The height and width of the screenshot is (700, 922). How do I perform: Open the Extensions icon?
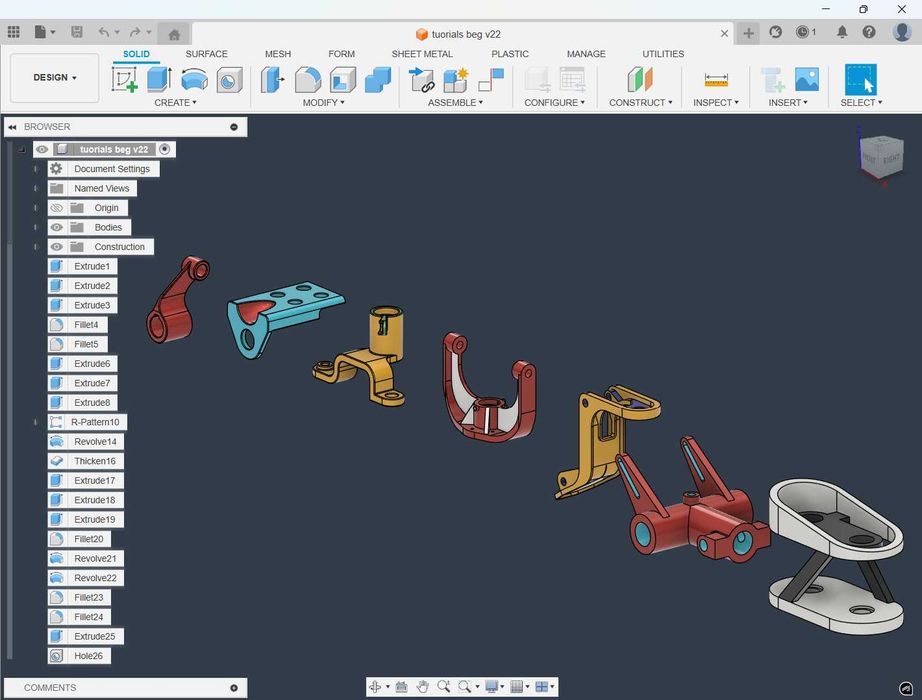point(776,32)
